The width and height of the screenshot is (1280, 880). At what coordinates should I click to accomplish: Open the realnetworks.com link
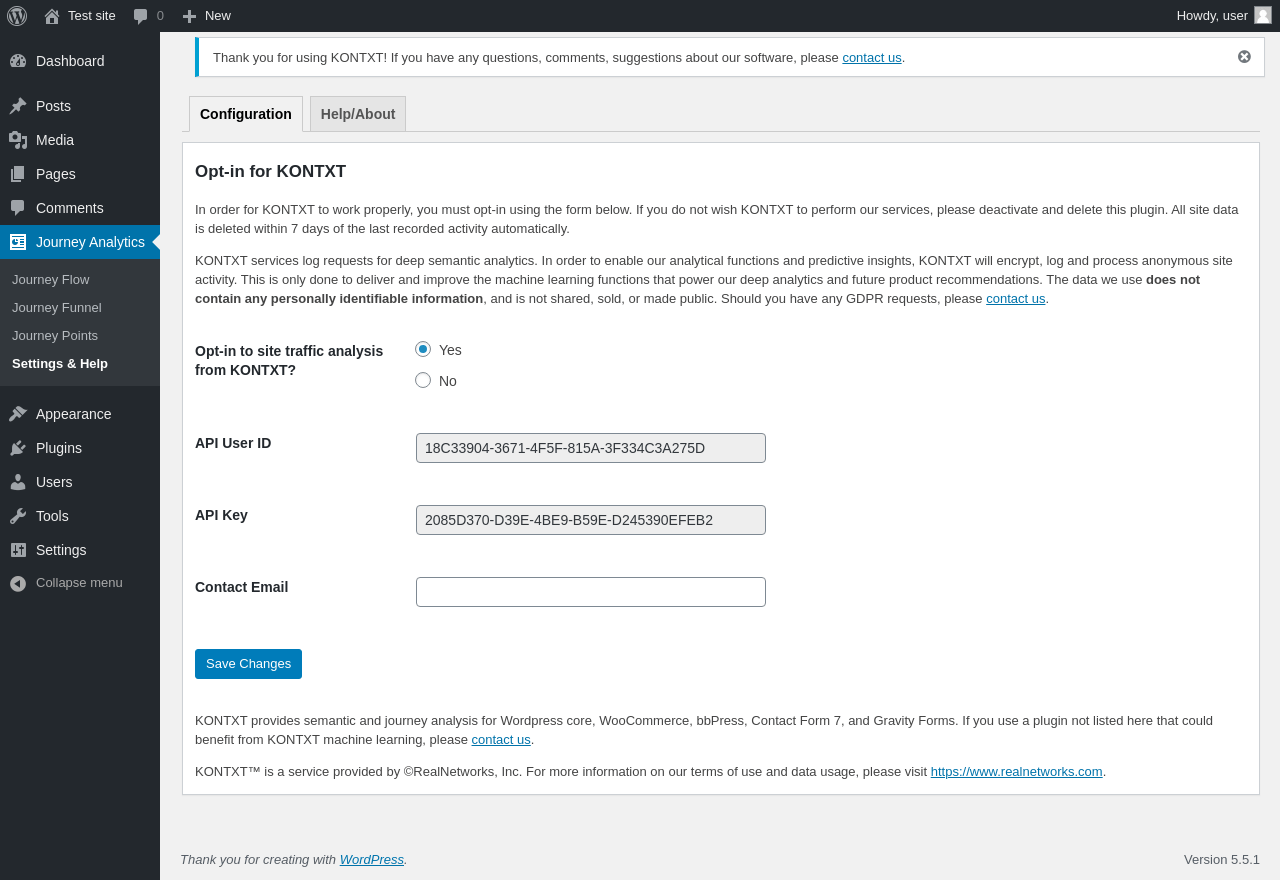click(1016, 772)
